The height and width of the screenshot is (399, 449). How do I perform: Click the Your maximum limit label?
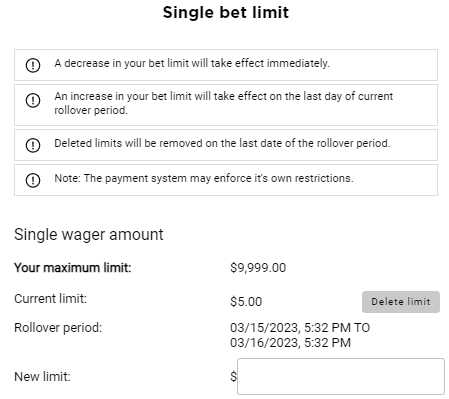tap(73, 268)
